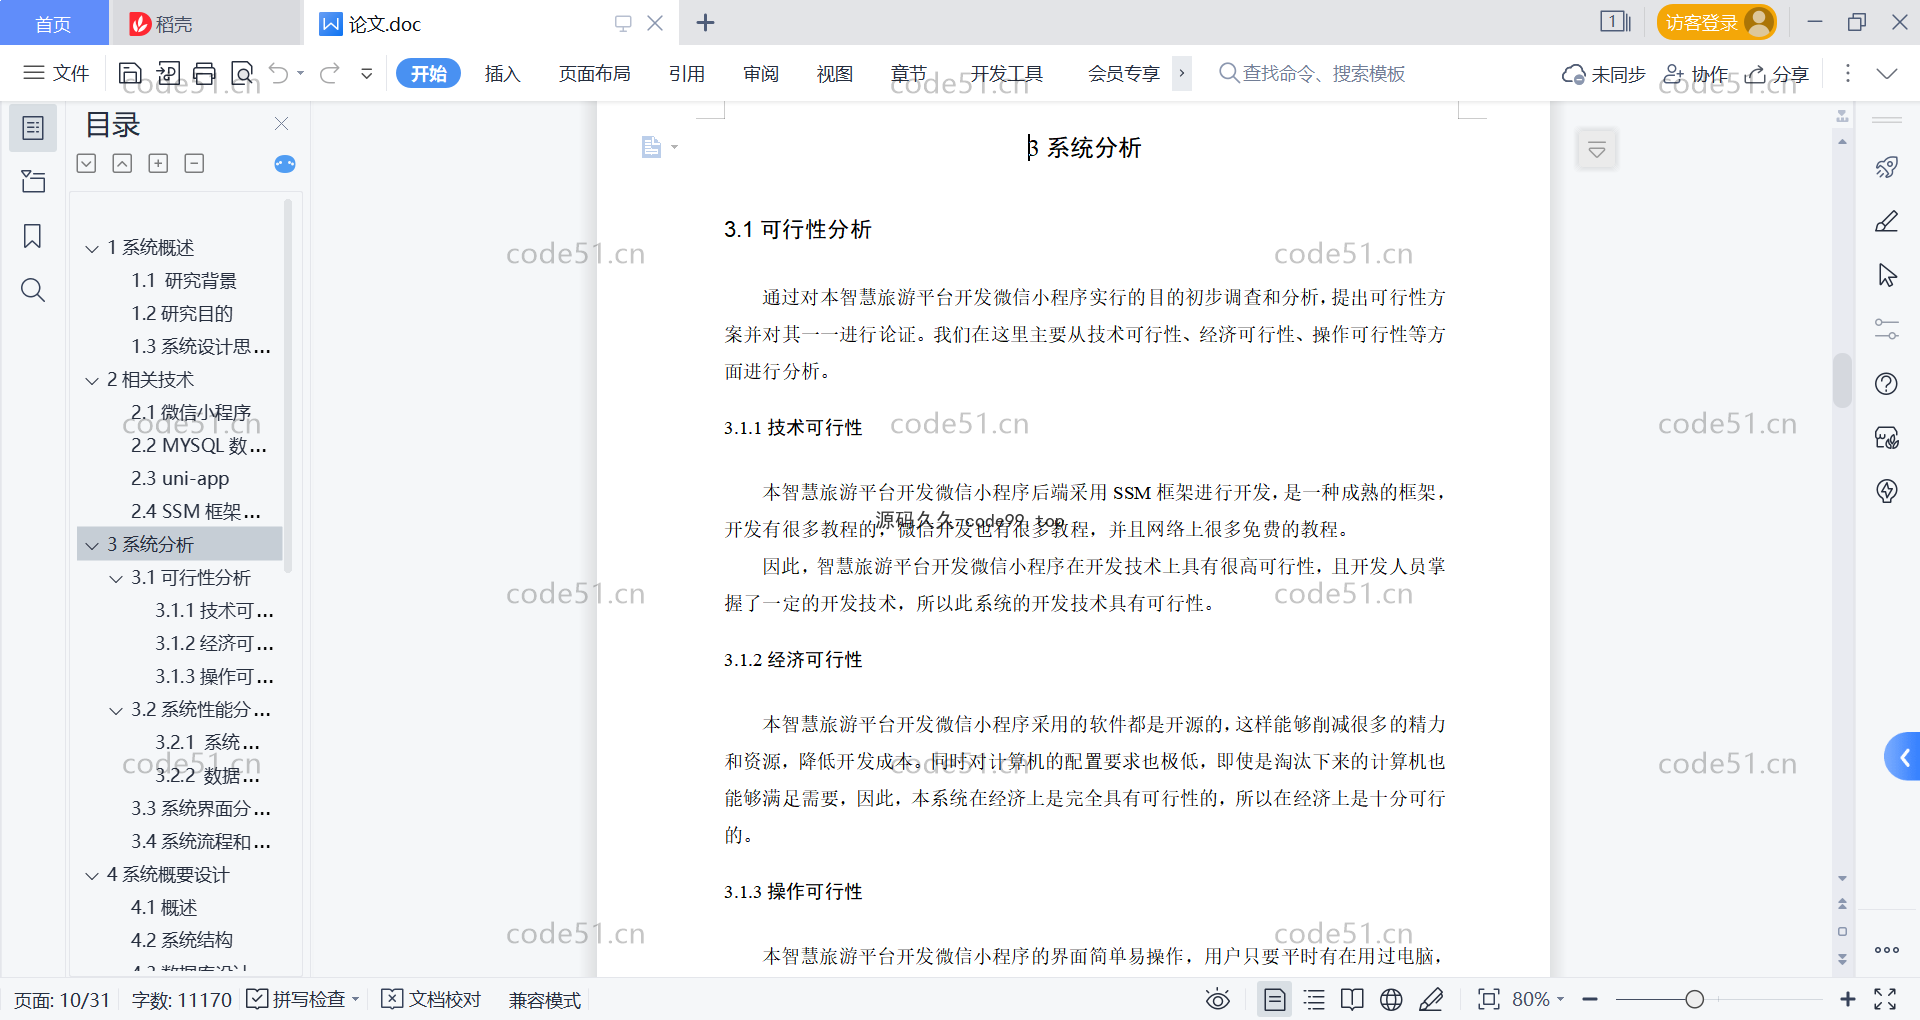
Task: Switch to outline view icon in status bar
Action: (1314, 999)
